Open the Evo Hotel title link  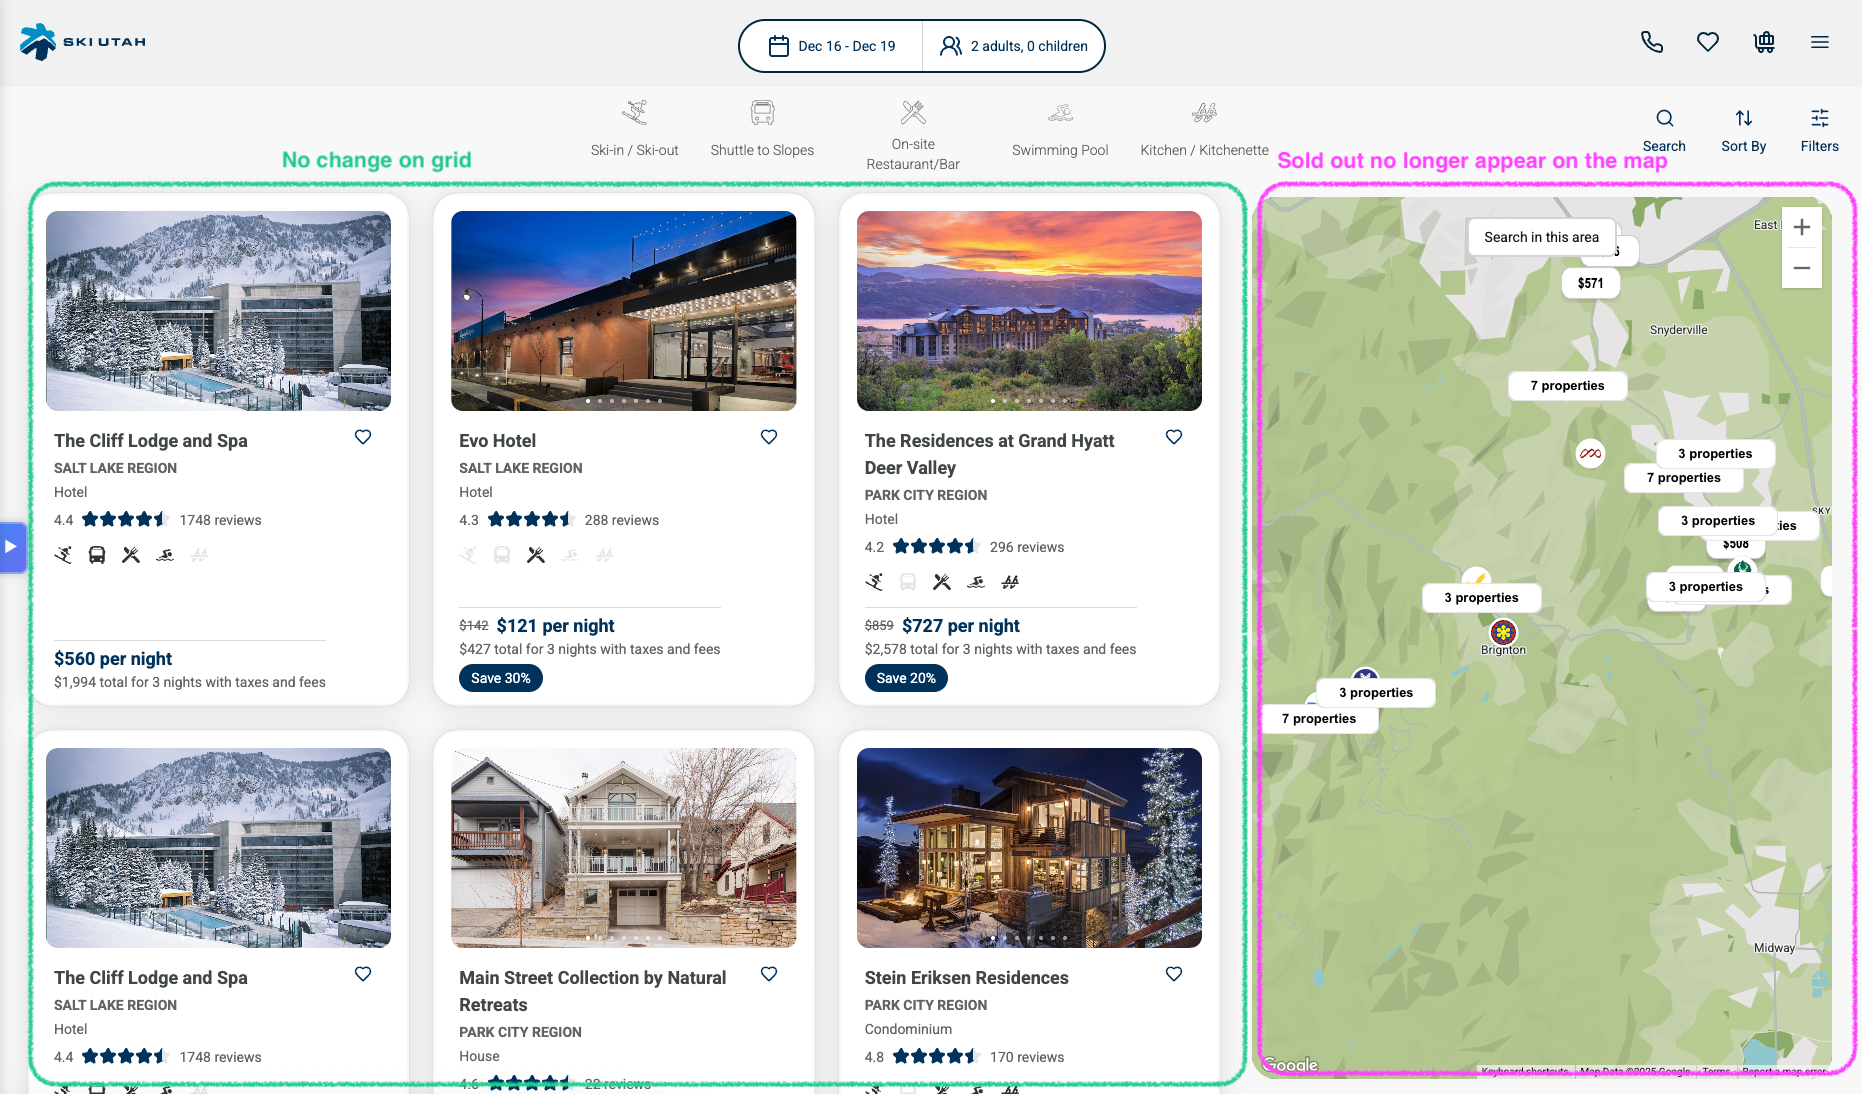[497, 441]
